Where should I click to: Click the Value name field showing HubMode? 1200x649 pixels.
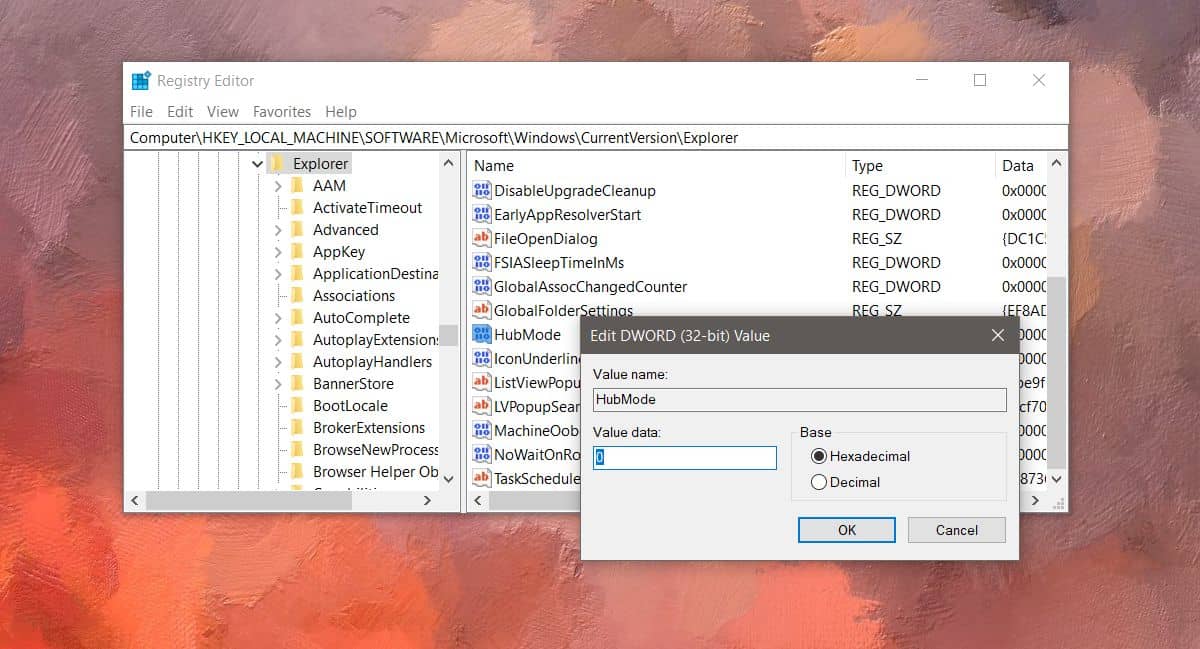[799, 399]
